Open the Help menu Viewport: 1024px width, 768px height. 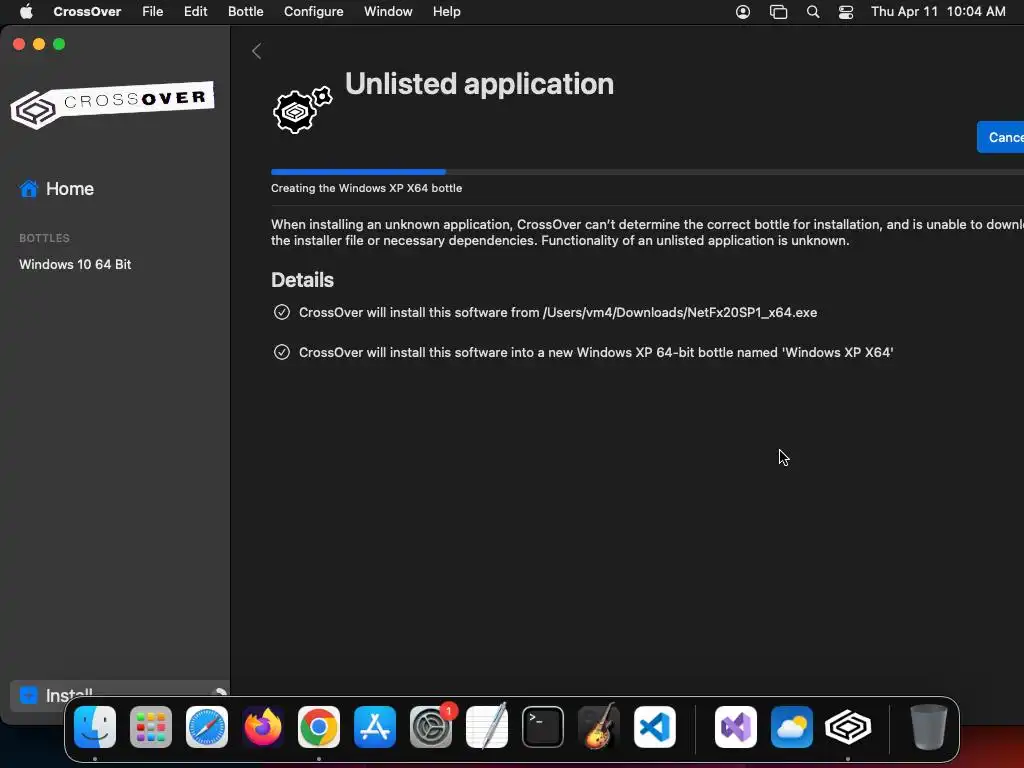[447, 12]
